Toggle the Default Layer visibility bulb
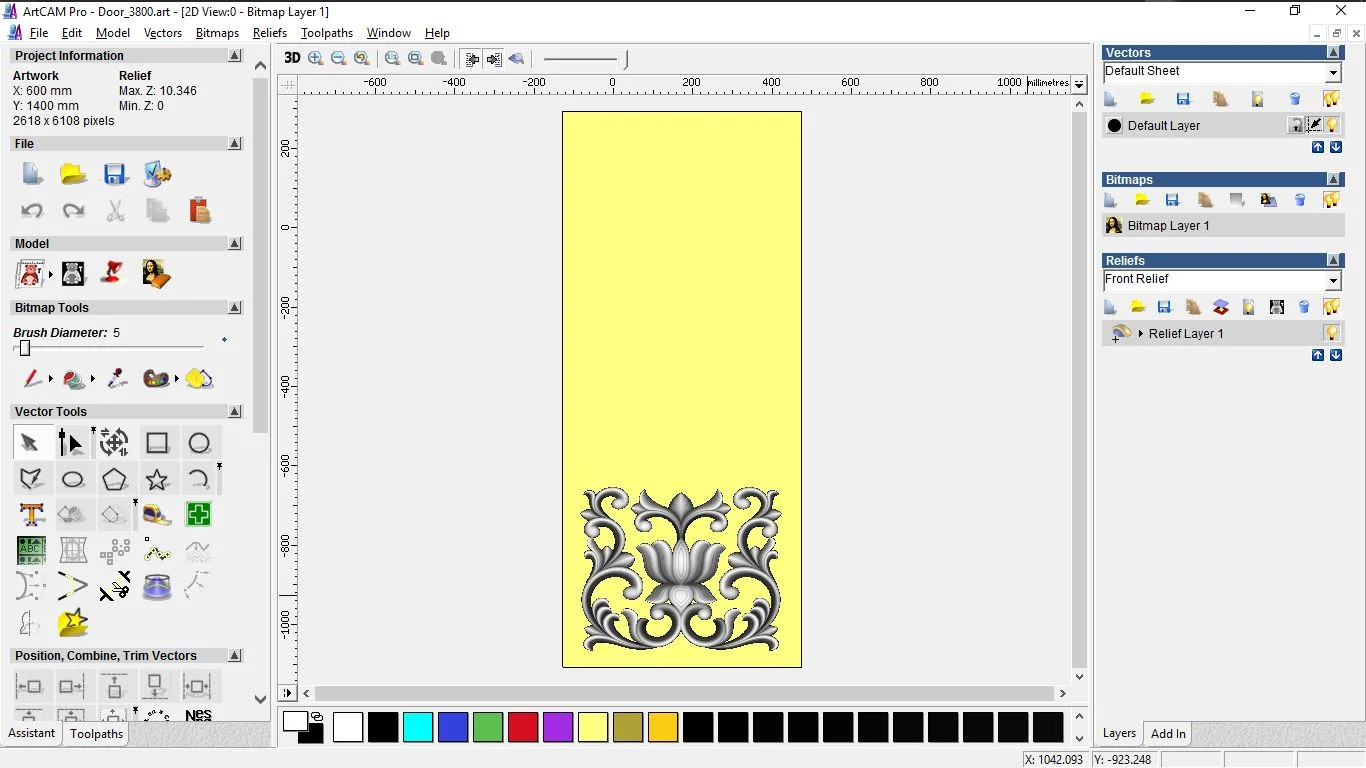 (1331, 124)
